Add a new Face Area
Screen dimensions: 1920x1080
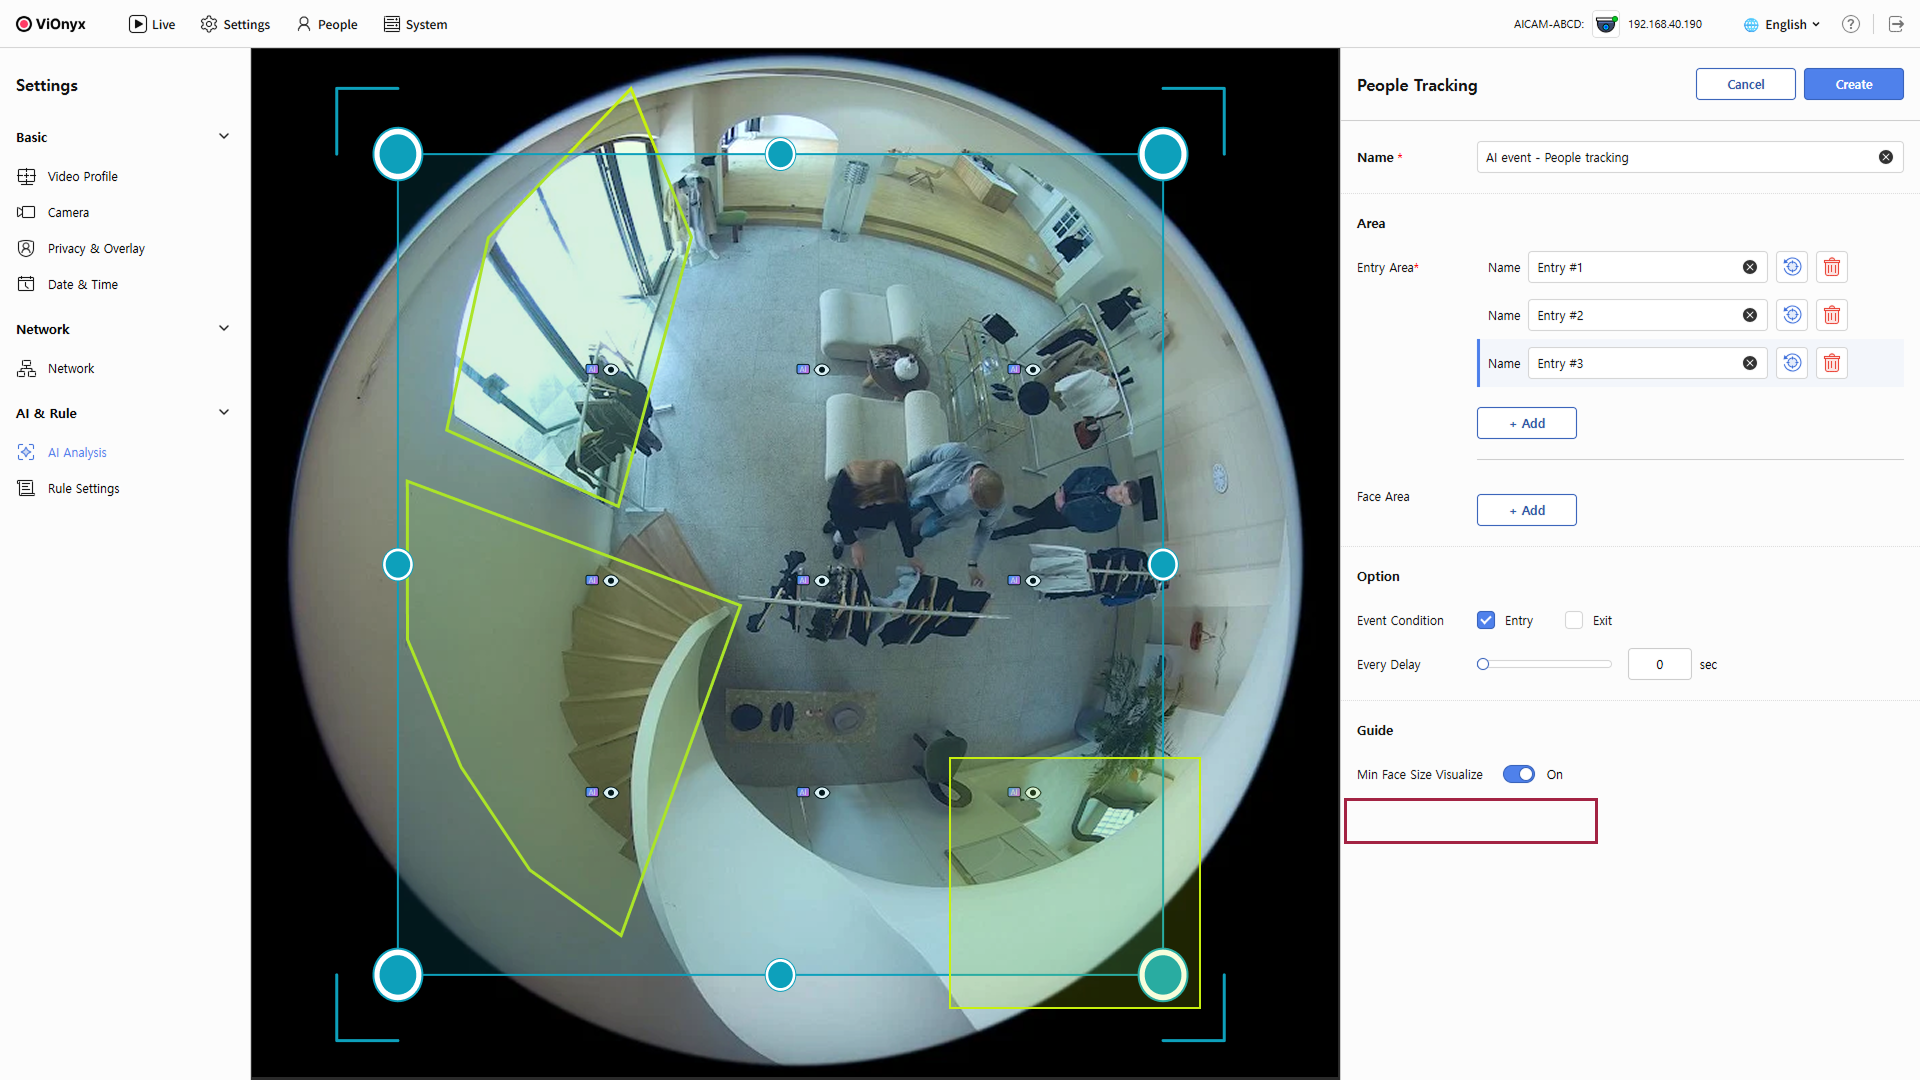(x=1526, y=510)
